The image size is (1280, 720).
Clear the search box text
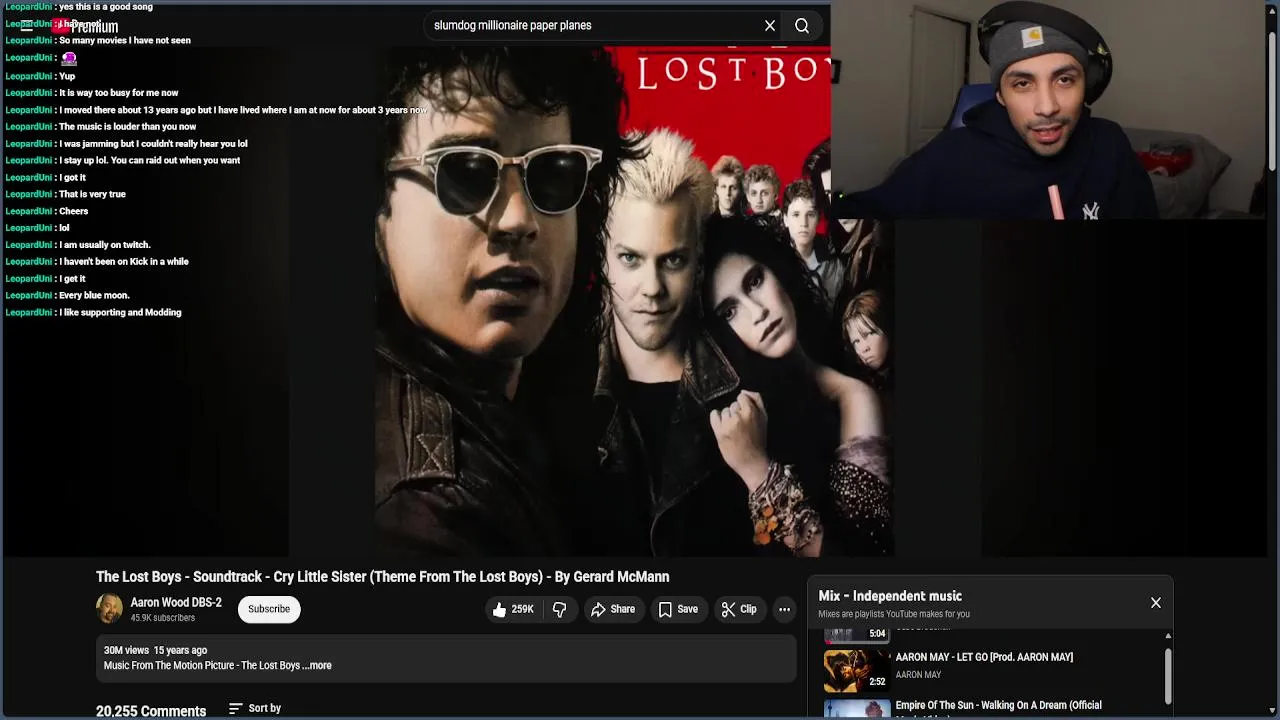click(770, 26)
